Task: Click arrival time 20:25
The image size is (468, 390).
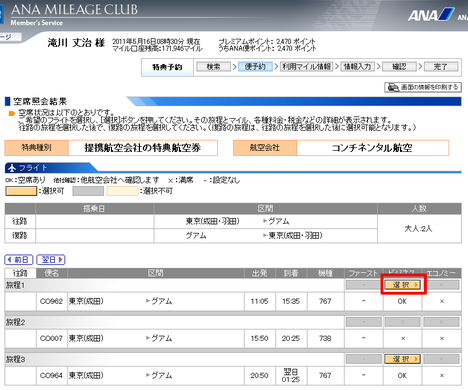Action: (x=291, y=338)
